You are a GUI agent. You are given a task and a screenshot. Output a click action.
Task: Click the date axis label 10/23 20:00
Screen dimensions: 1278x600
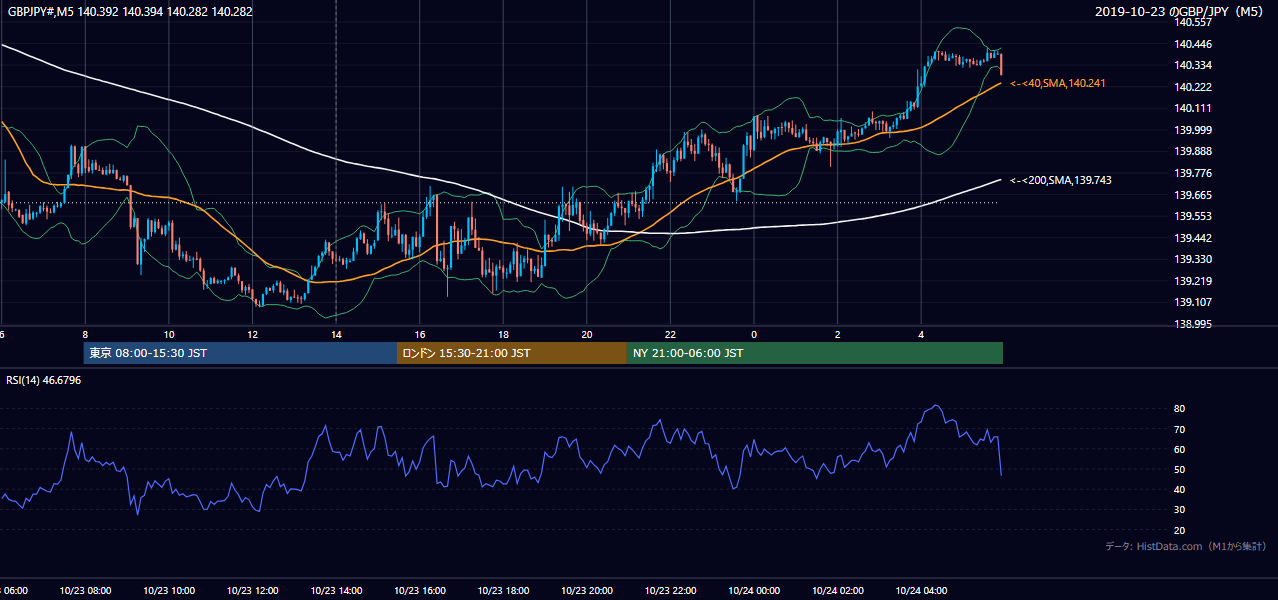(x=587, y=590)
